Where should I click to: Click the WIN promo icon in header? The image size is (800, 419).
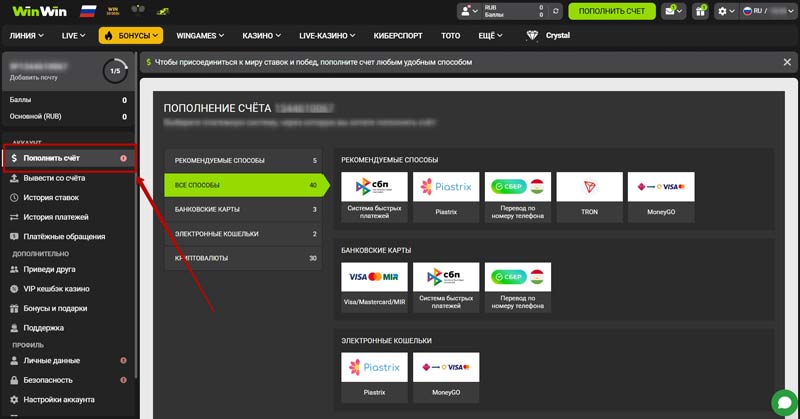pyautogui.click(x=113, y=11)
